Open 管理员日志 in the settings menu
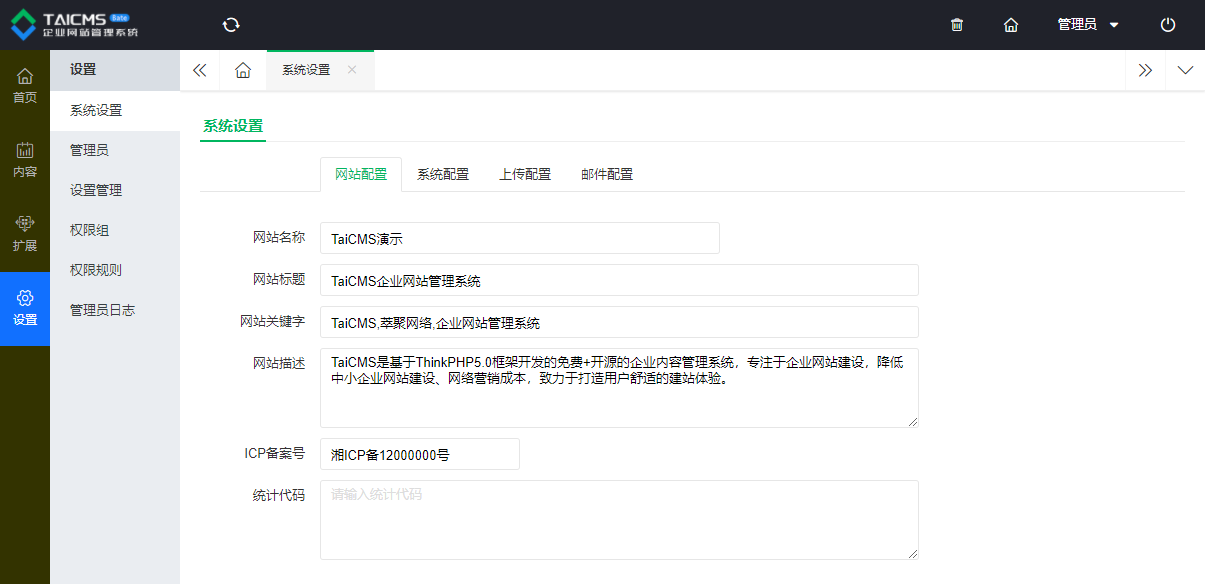 click(x=102, y=310)
